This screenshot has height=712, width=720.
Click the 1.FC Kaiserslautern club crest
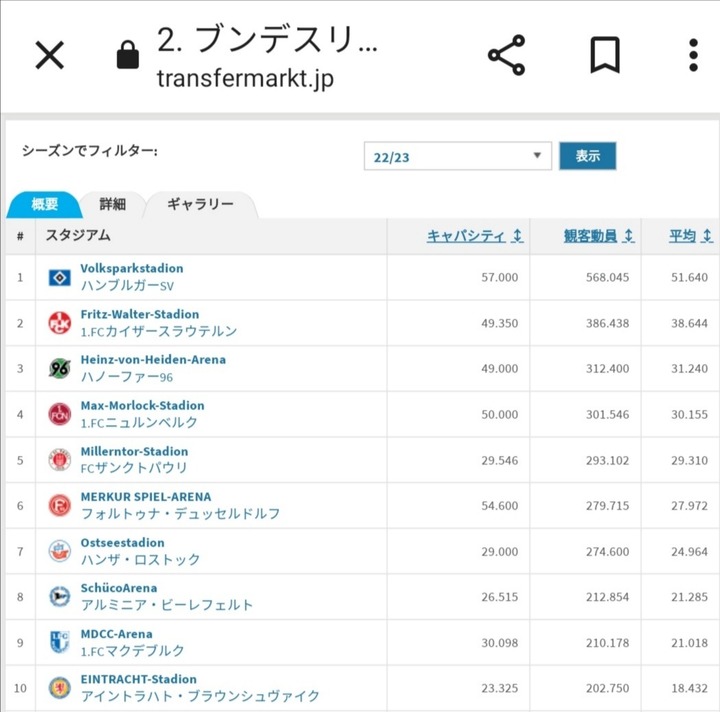[x=60, y=323]
